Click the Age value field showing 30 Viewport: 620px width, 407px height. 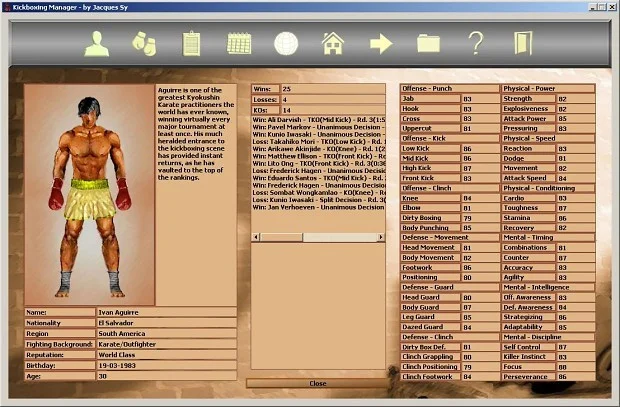(x=166, y=376)
